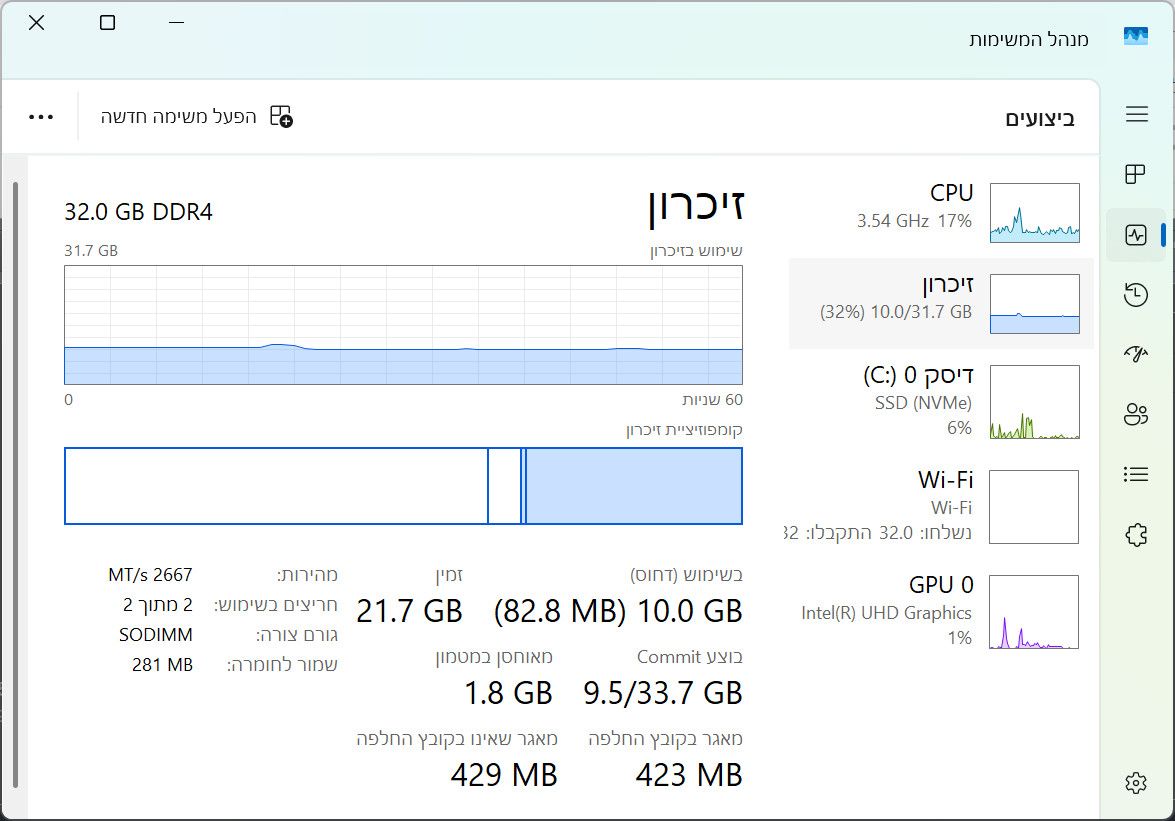
Task: Open the Startup apps page icon
Action: tap(1136, 354)
